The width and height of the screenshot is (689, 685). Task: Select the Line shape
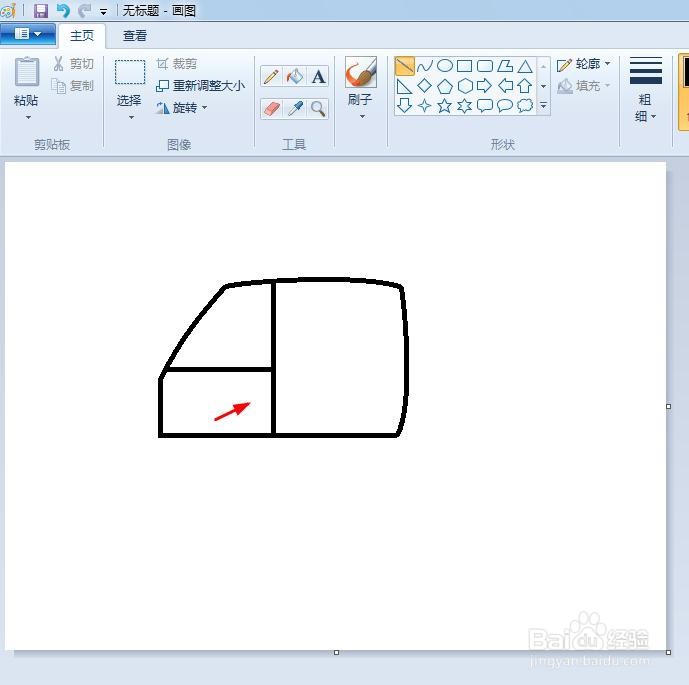(x=404, y=66)
